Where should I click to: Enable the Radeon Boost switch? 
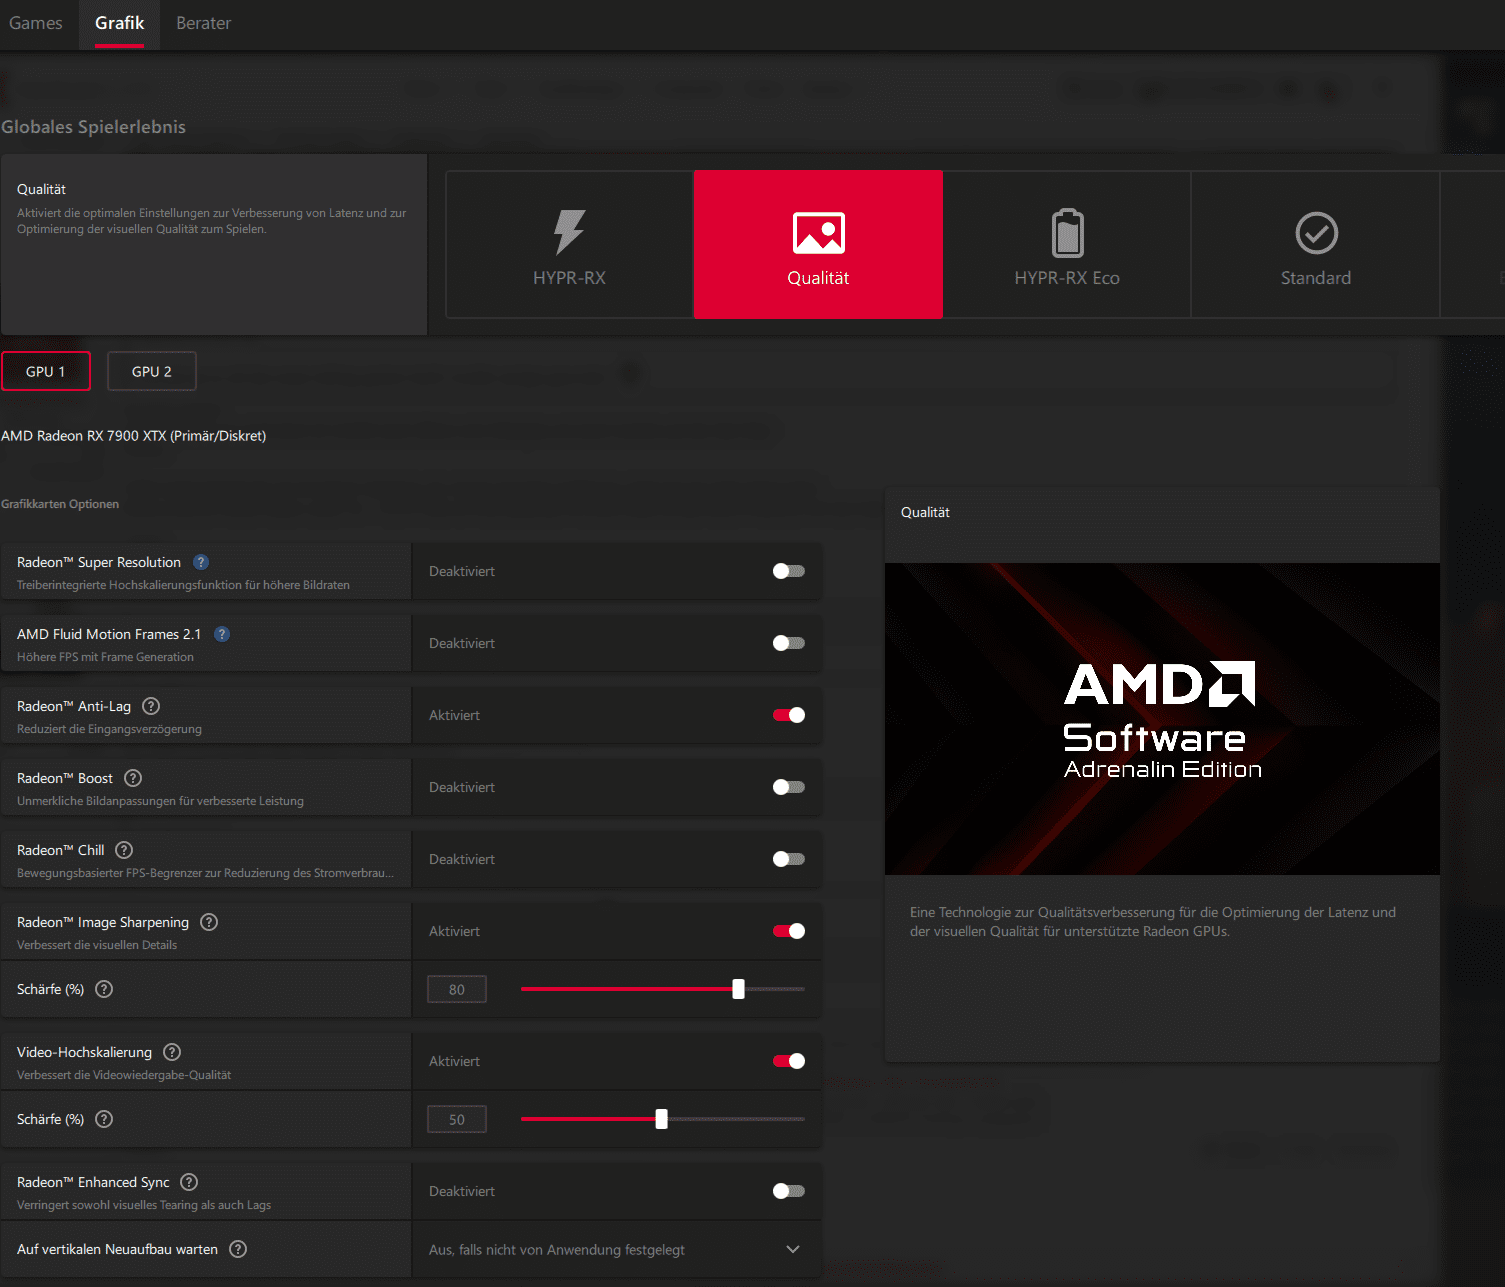789,787
